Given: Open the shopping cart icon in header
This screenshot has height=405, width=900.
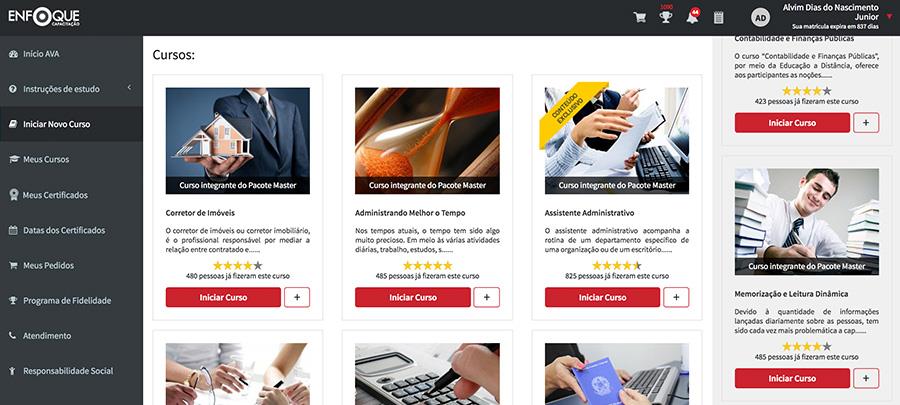Looking at the screenshot, I should (x=639, y=17).
